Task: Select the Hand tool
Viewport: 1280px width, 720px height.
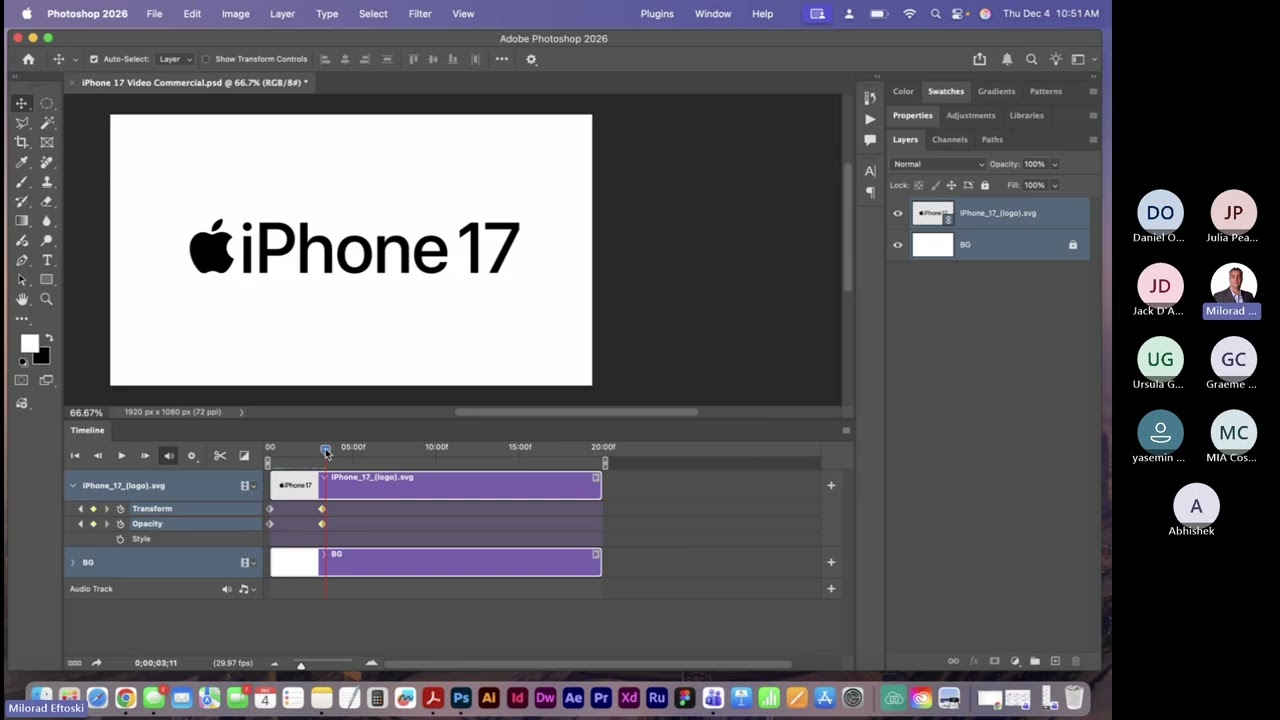Action: [x=21, y=299]
